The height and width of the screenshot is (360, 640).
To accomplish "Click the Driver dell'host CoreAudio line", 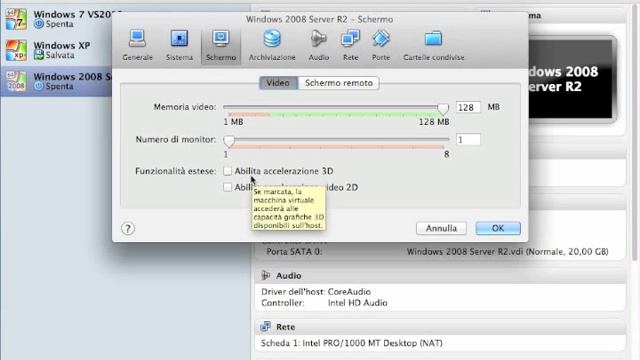I will 316,292.
